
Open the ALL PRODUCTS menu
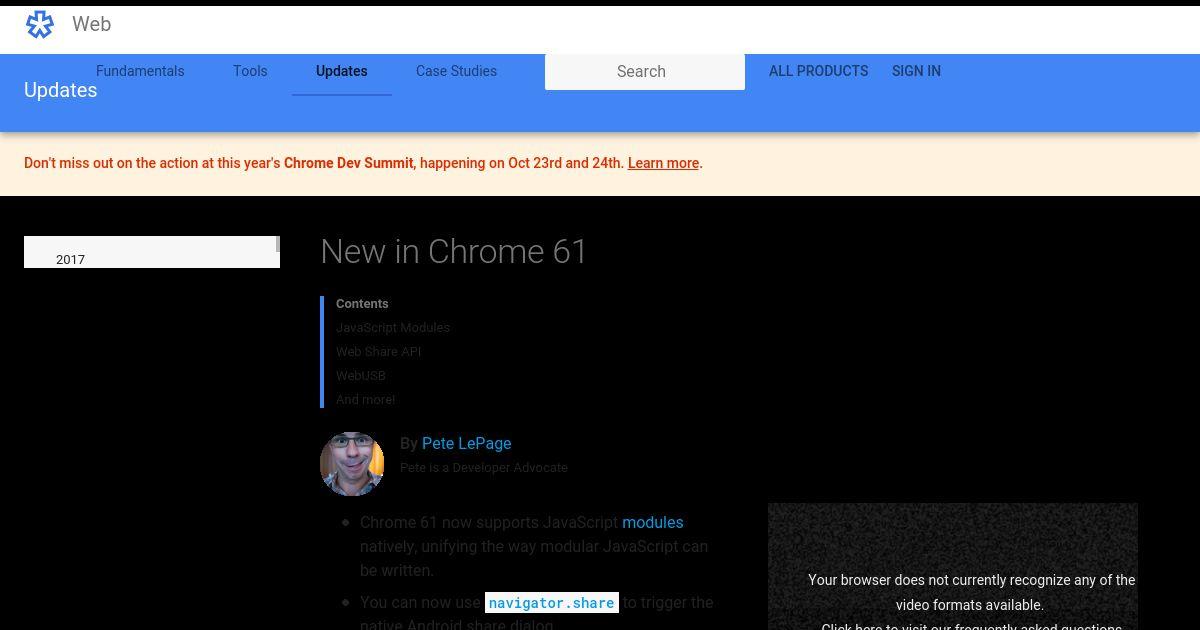[818, 71]
